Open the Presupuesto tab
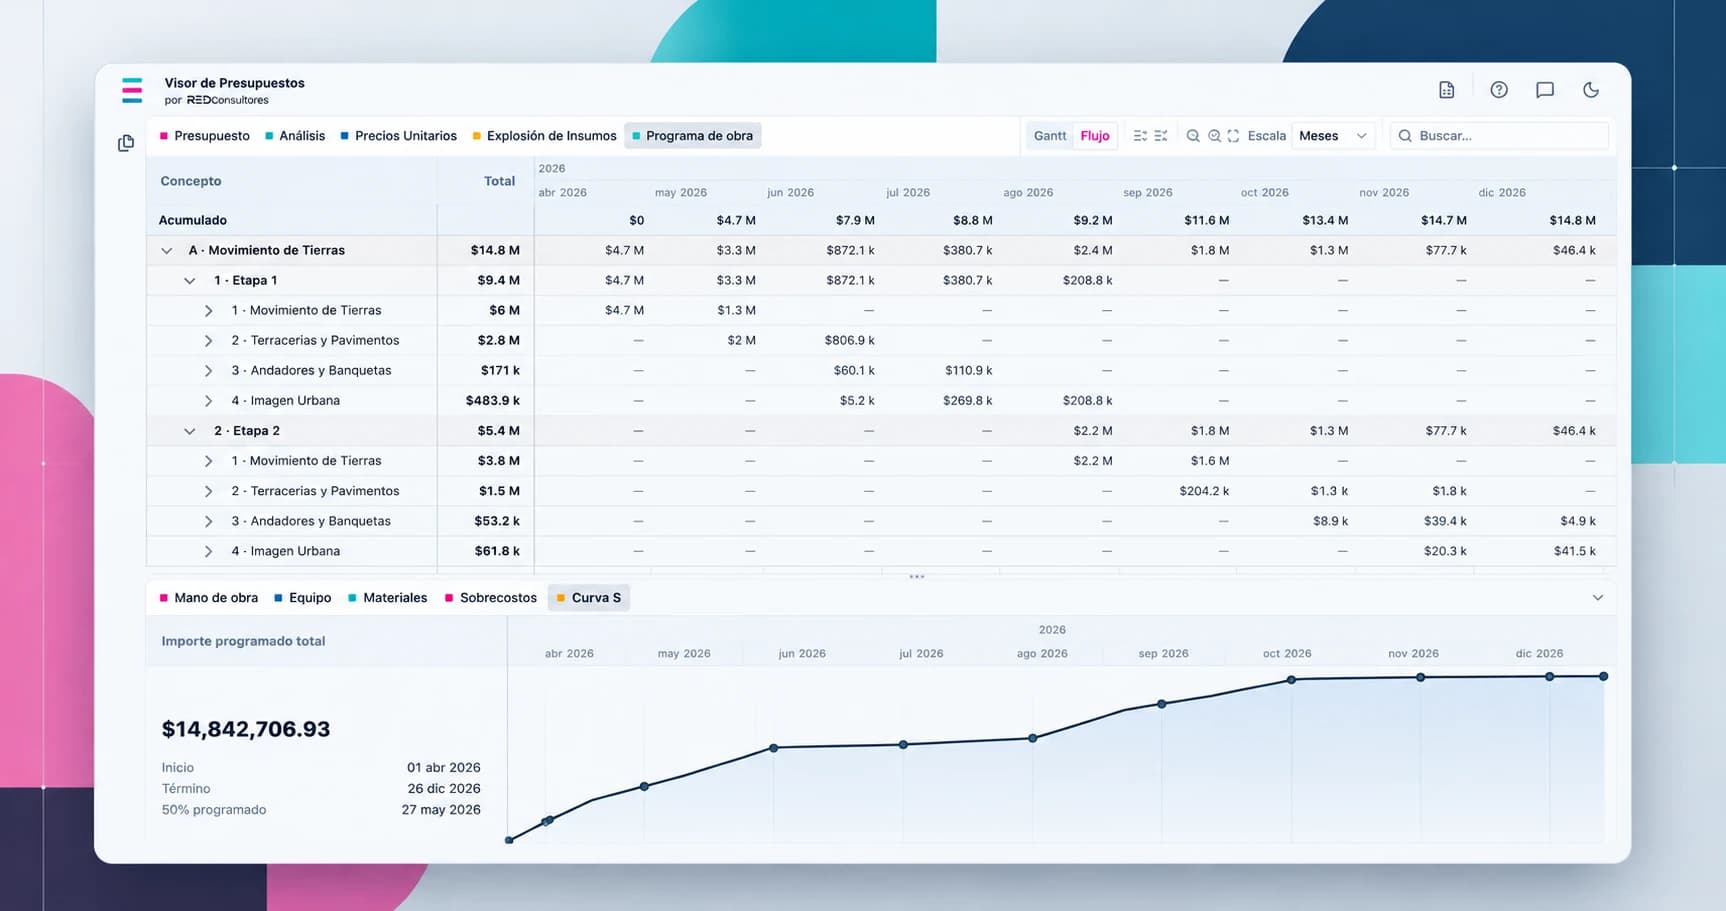 click(205, 136)
